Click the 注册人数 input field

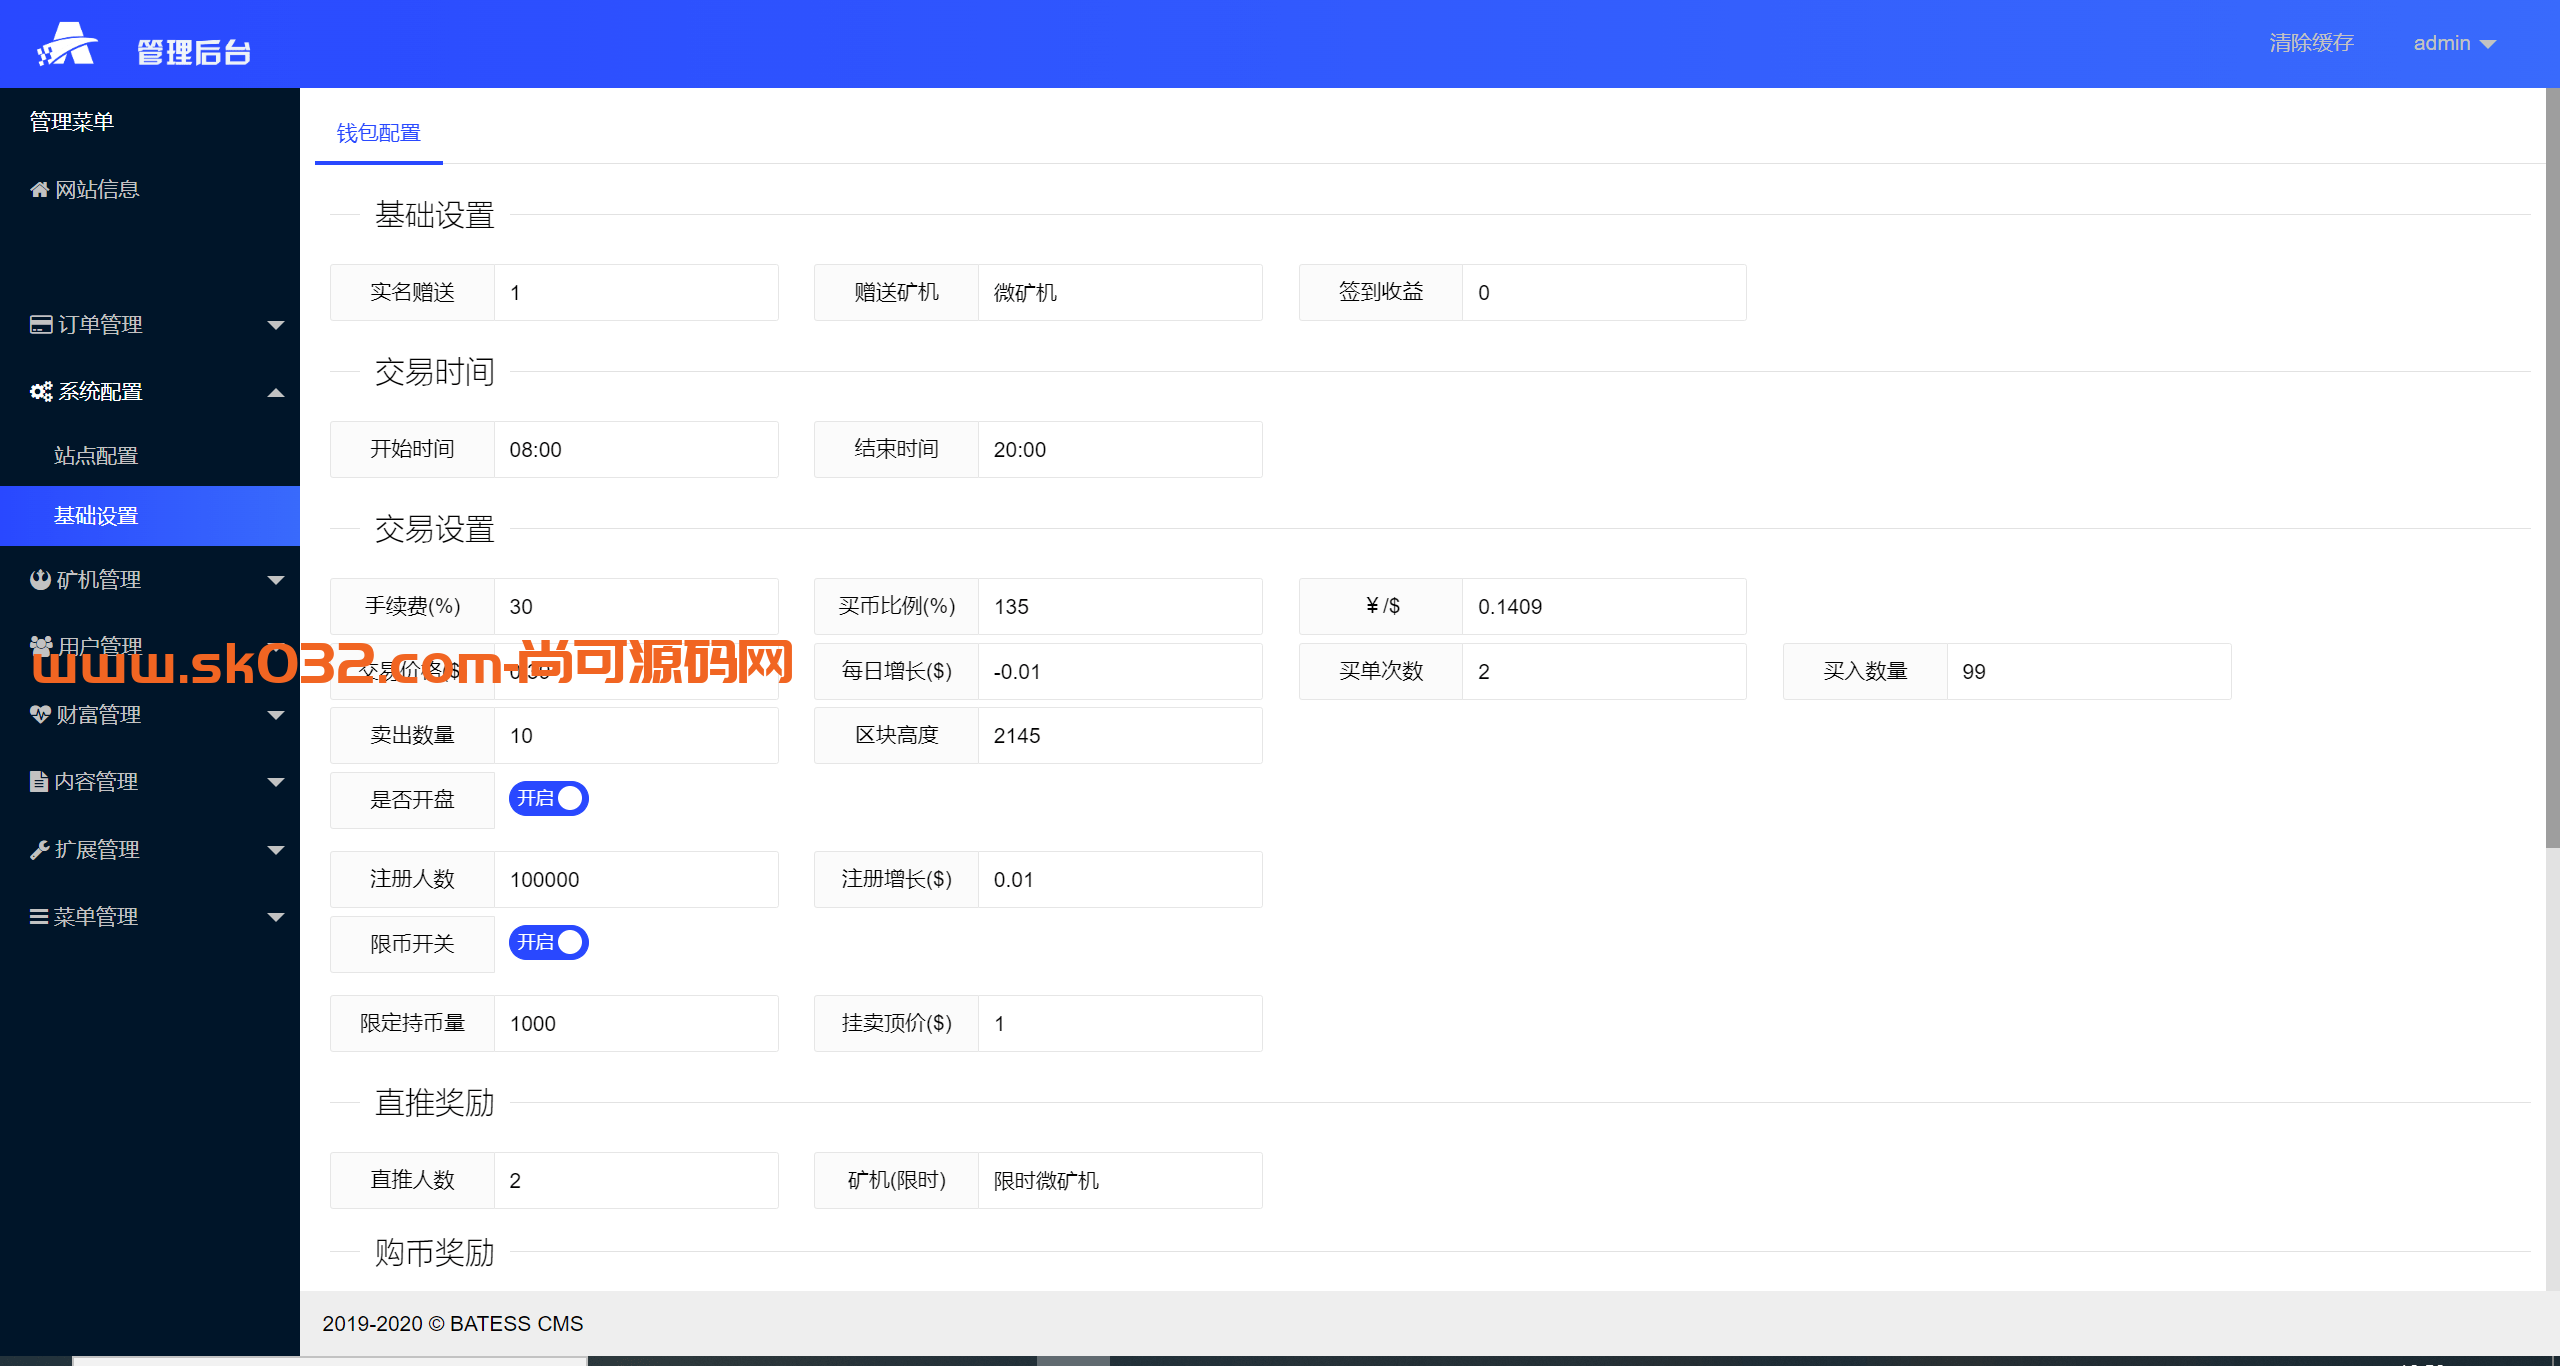pyautogui.click(x=636, y=880)
